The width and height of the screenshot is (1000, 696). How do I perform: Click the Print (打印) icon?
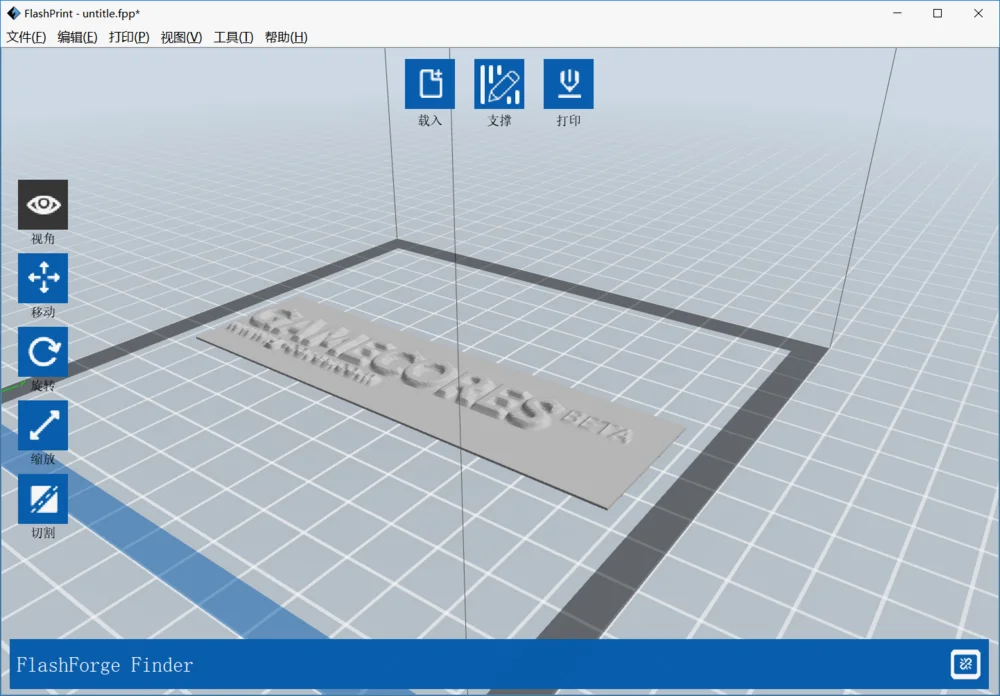tap(568, 84)
